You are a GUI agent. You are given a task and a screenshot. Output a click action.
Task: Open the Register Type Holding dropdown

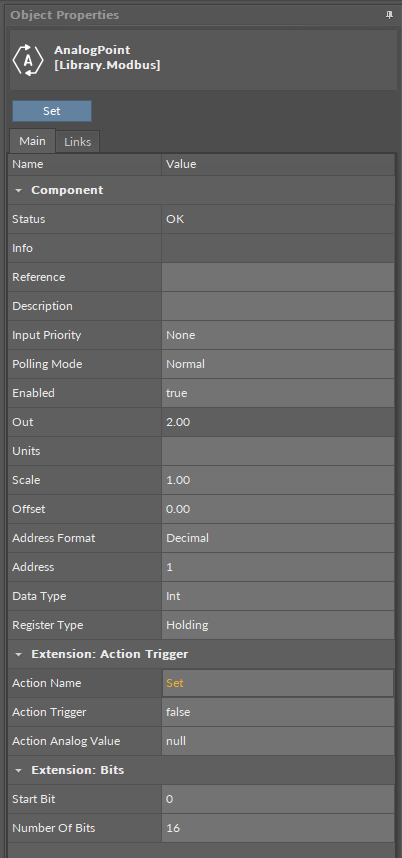(278, 625)
